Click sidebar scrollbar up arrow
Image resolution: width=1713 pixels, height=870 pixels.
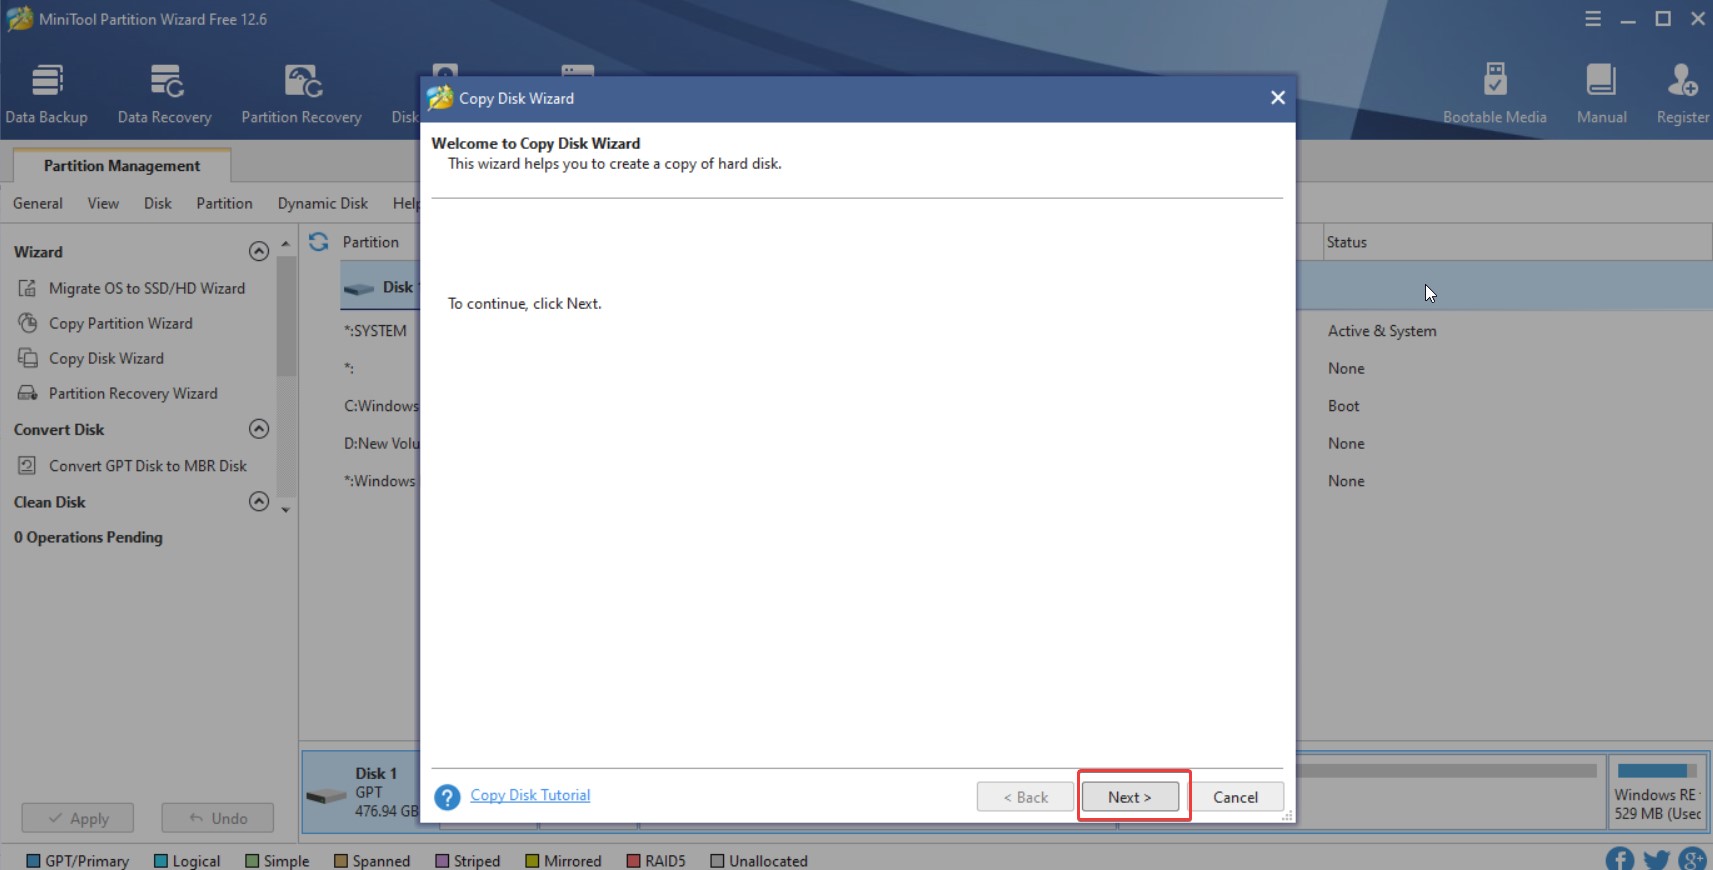point(286,244)
